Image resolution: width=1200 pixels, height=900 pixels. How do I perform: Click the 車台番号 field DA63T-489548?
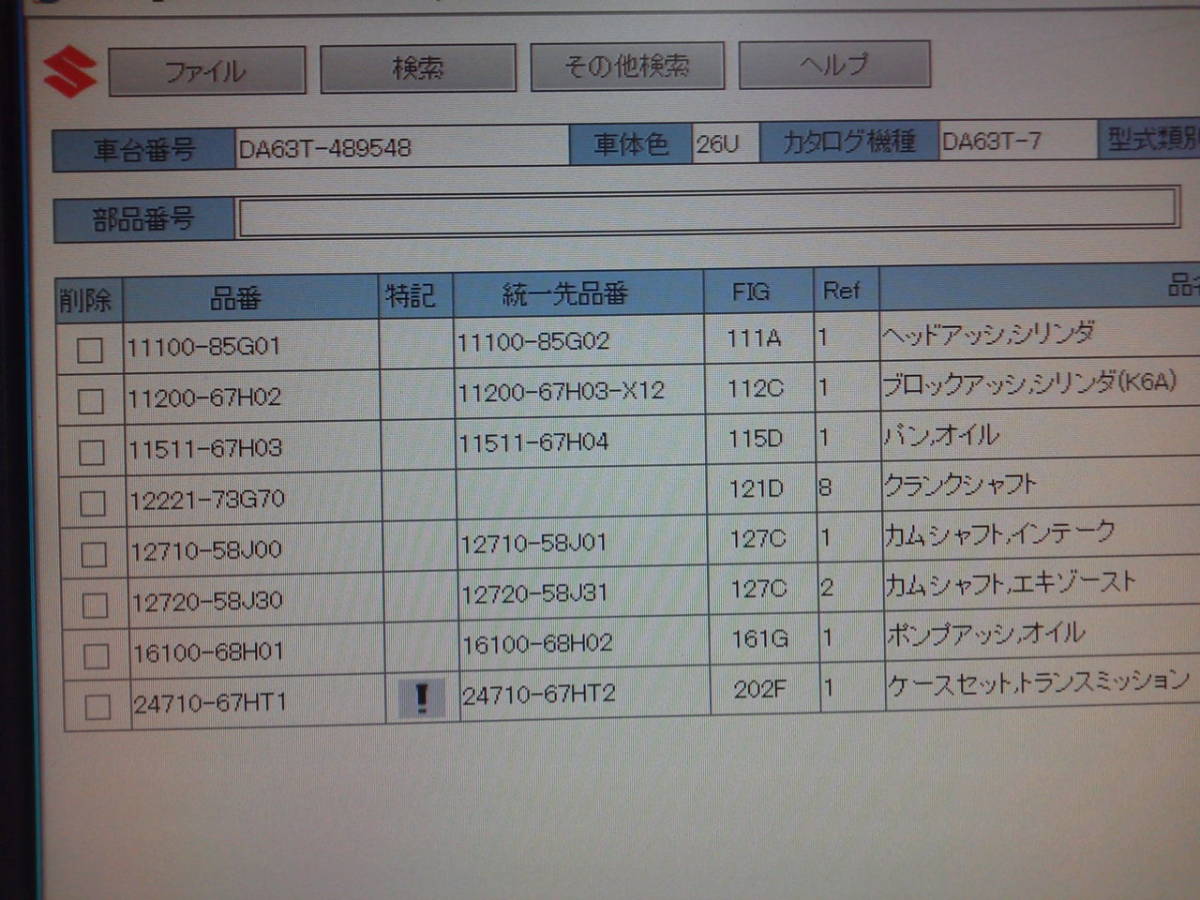point(401,148)
